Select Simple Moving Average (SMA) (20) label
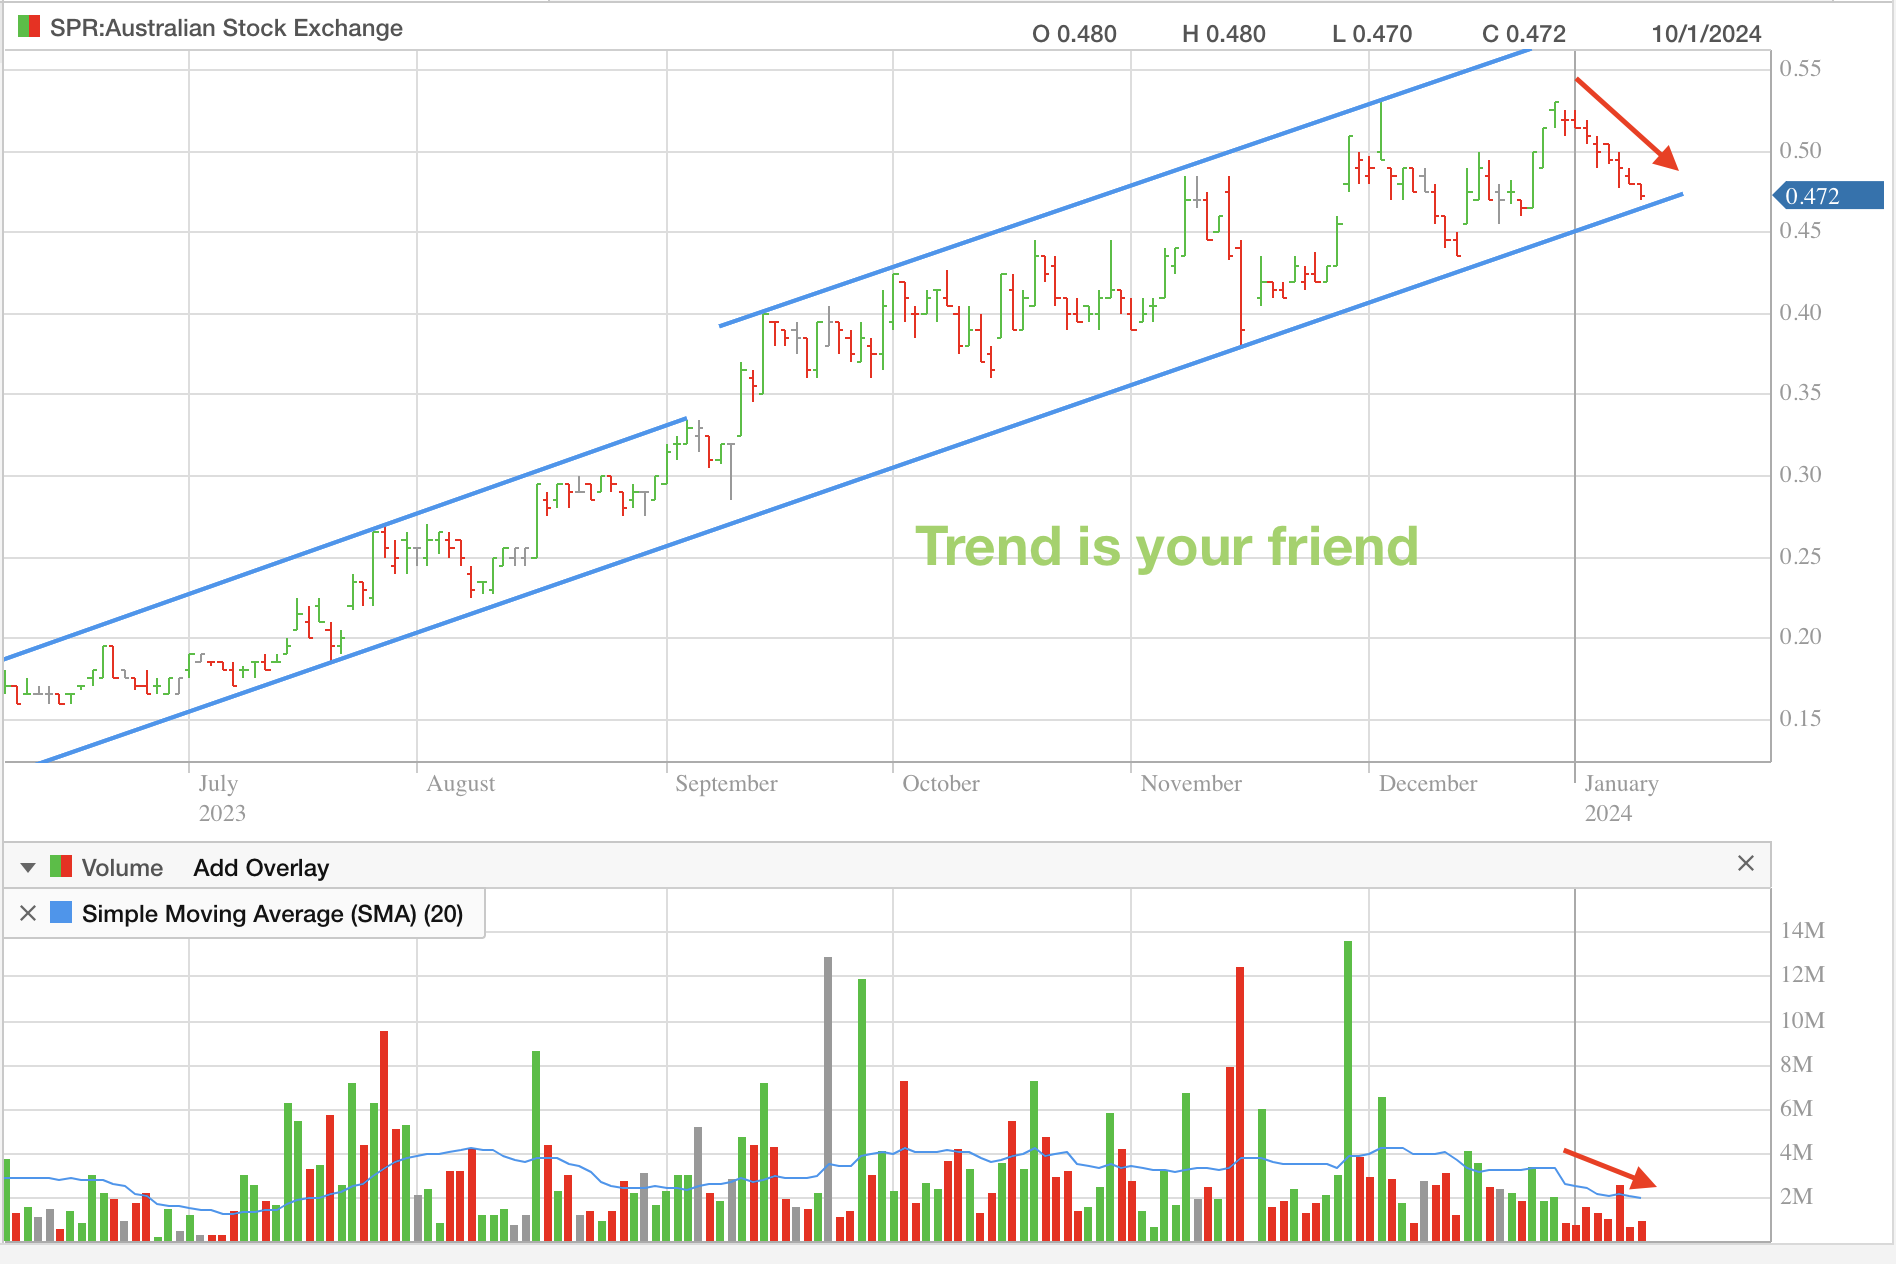The width and height of the screenshot is (1896, 1264). (272, 914)
